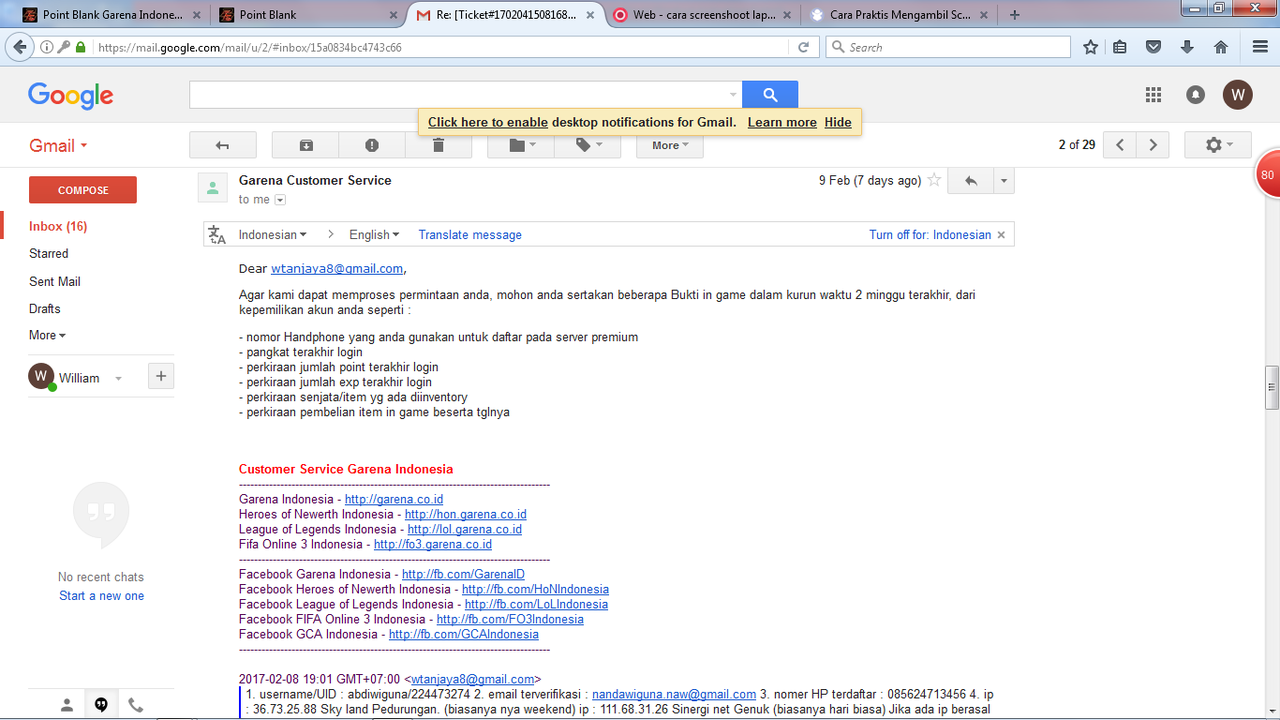
Task: Close the translation bar with X
Action: [1003, 235]
